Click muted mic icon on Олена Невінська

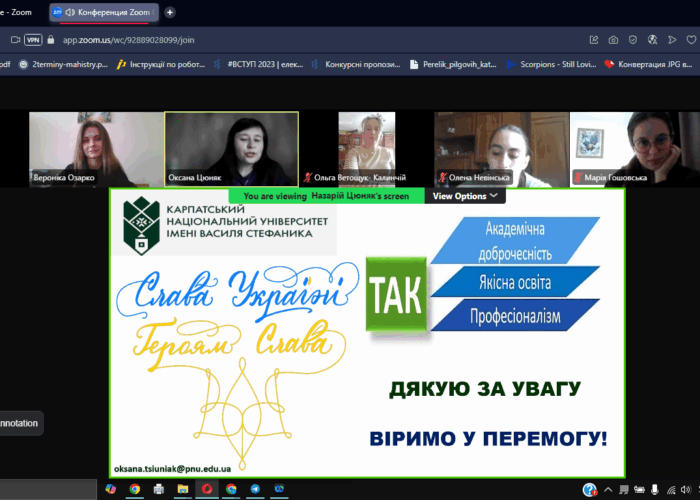pos(441,178)
